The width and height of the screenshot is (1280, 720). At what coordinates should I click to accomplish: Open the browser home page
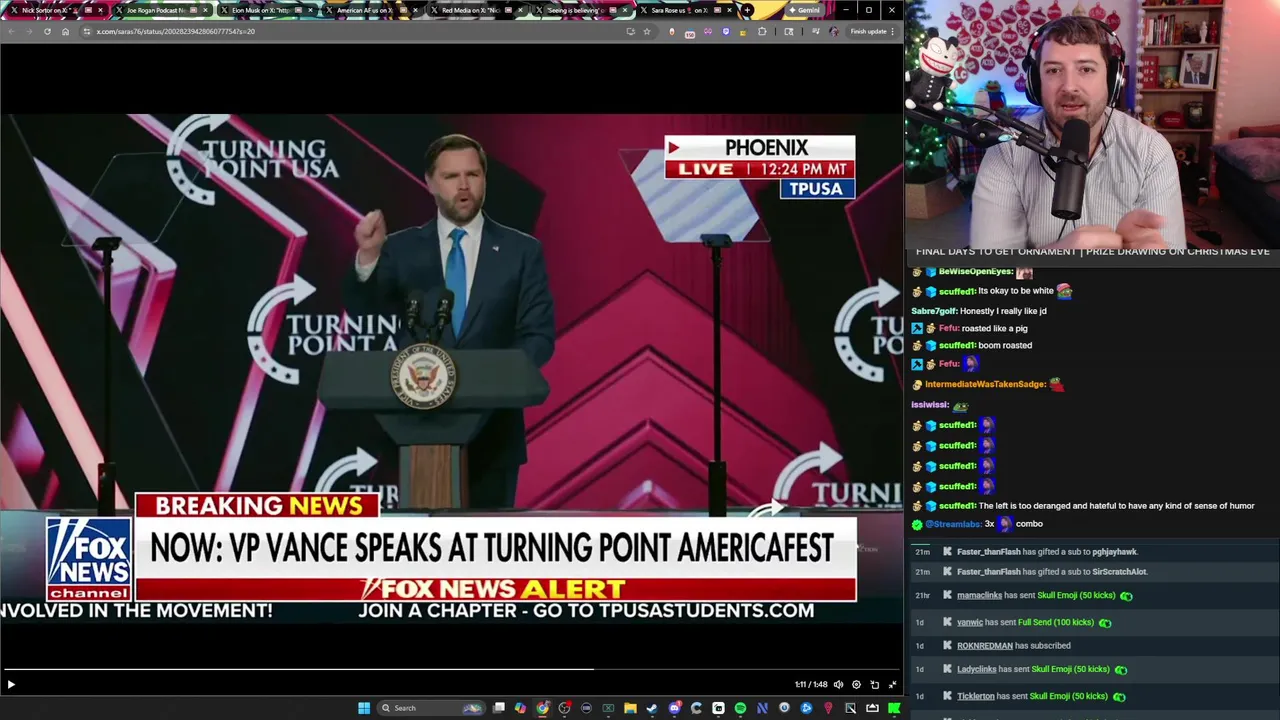[65, 31]
